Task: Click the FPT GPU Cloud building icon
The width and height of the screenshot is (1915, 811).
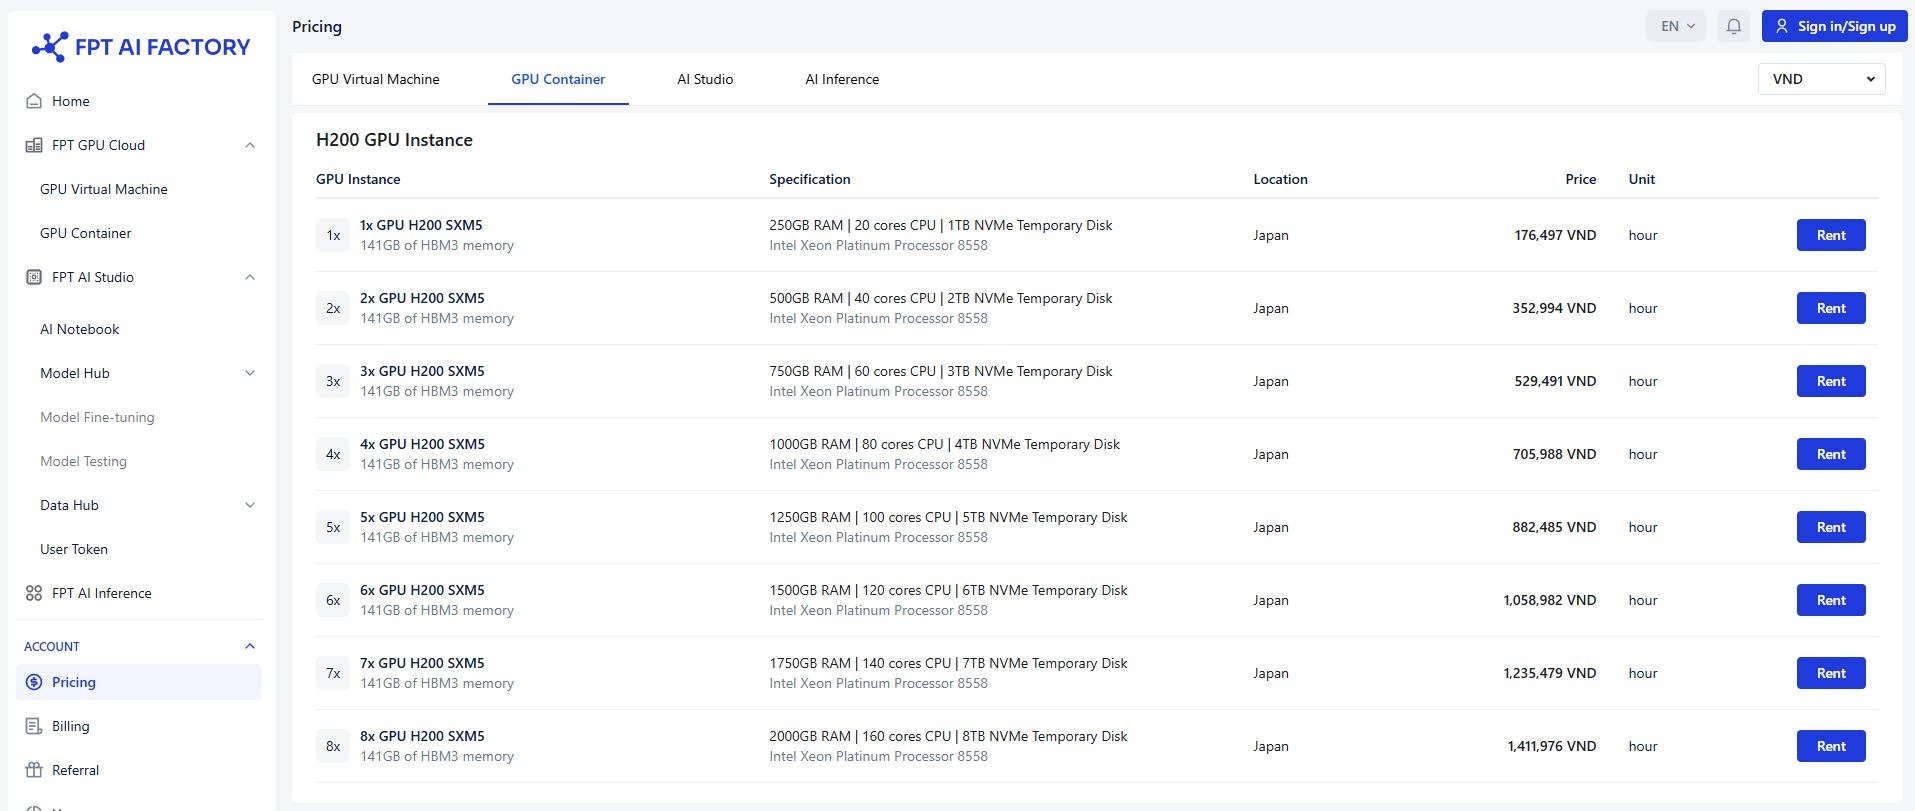Action: tap(34, 145)
